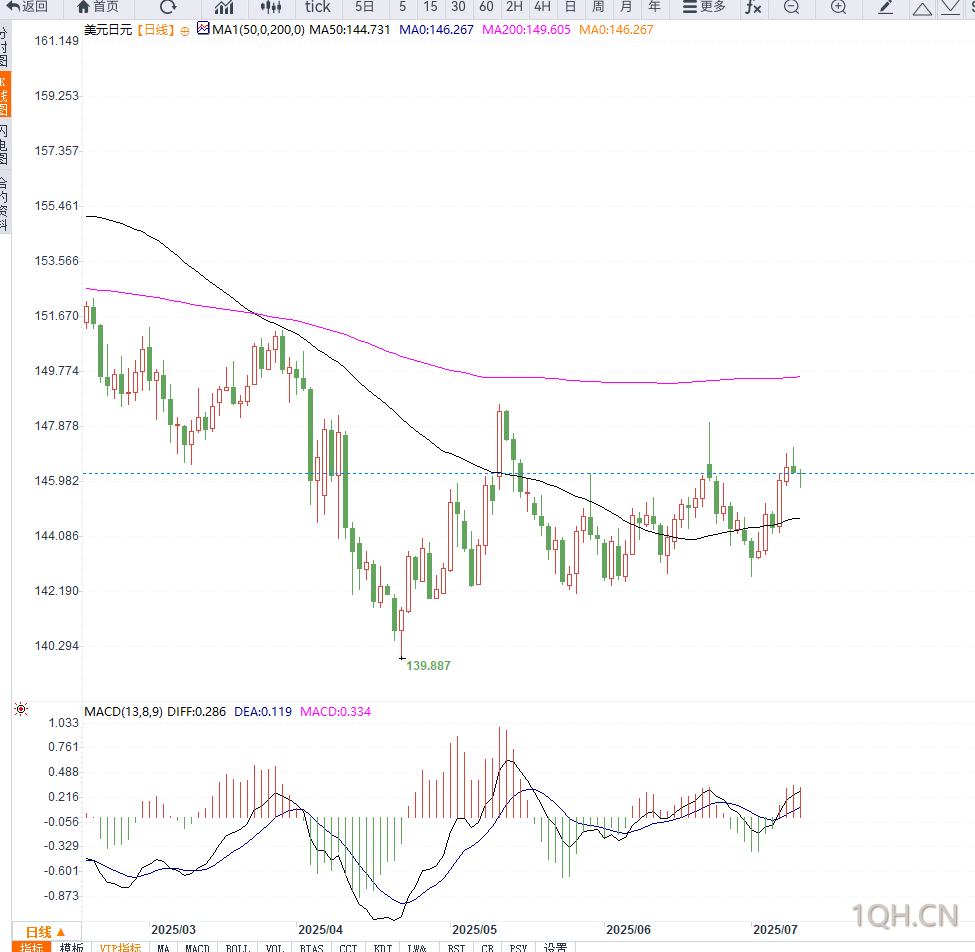
Task: Open the 设置 settings tab
Action: coord(555,947)
